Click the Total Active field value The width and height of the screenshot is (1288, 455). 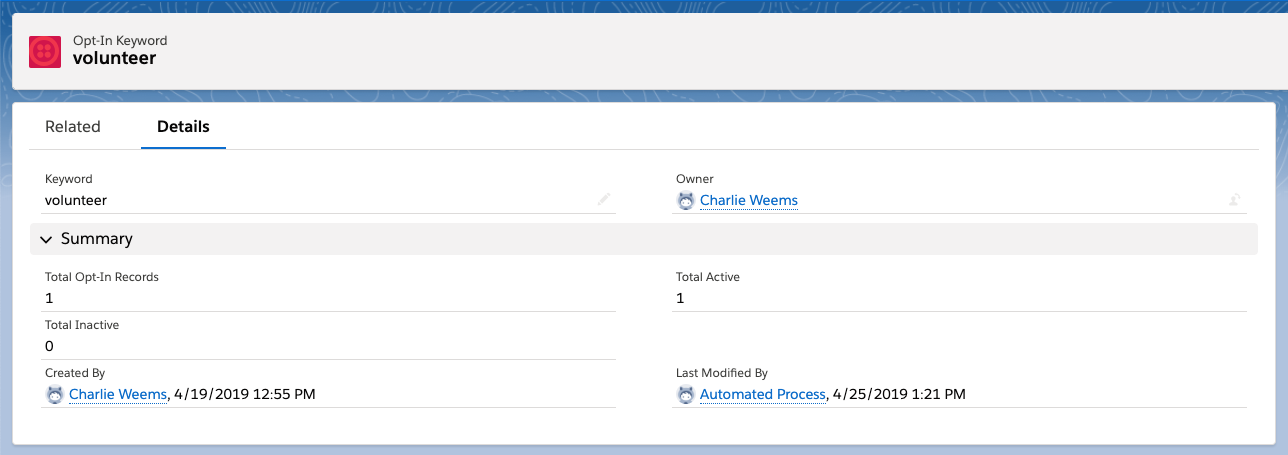680,298
